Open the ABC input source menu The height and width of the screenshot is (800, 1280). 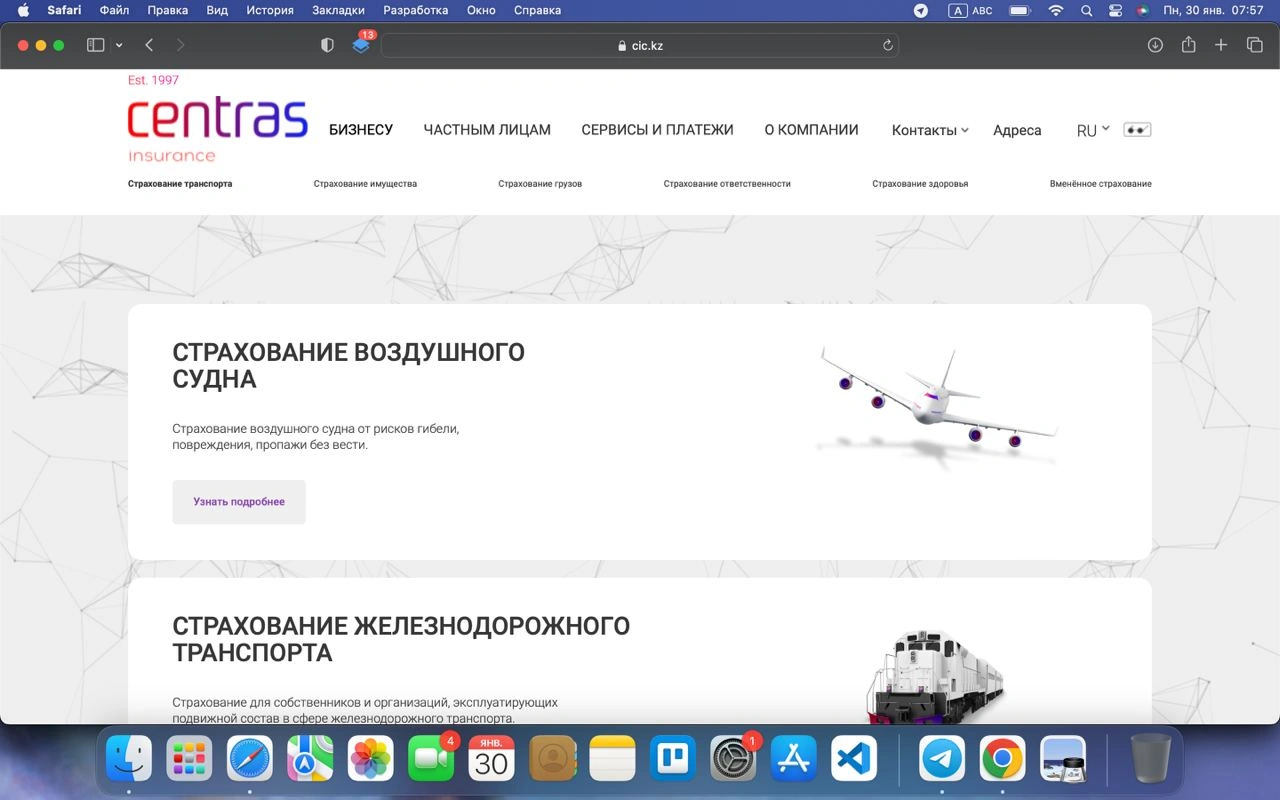[970, 10]
